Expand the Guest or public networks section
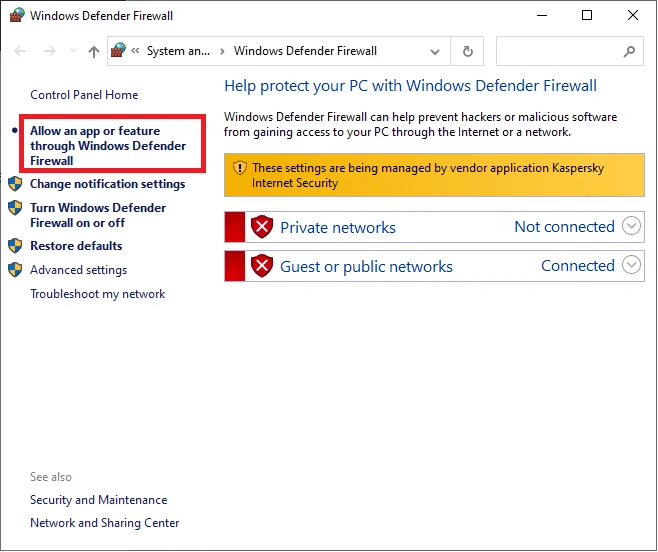The image size is (658, 552). click(631, 265)
